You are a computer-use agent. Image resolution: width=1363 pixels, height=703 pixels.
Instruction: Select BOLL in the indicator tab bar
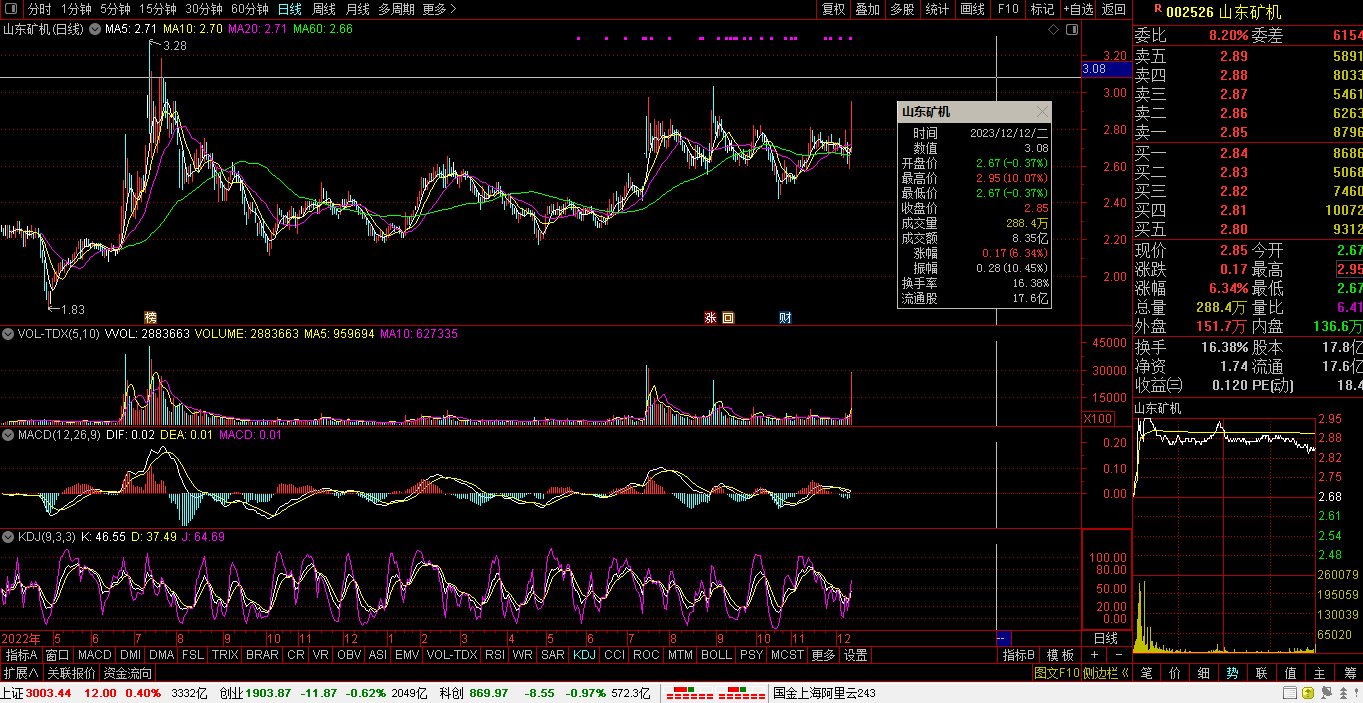715,655
